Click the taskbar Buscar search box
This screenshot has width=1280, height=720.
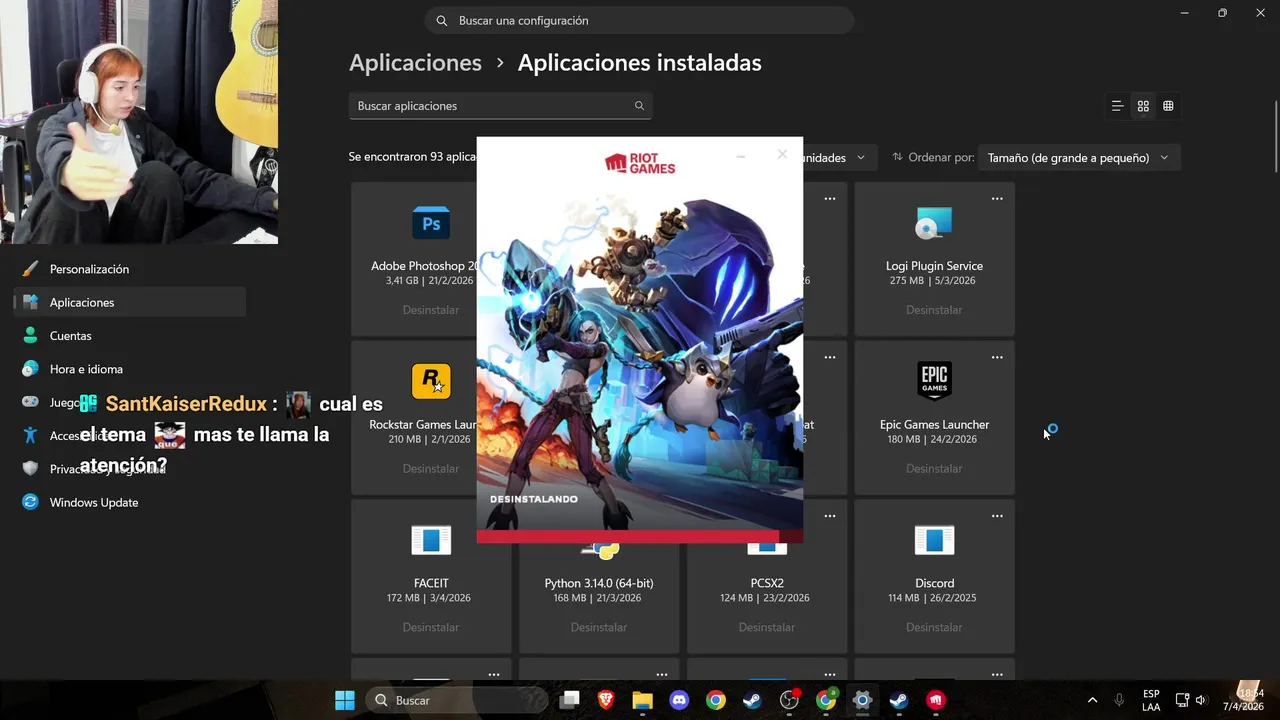click(x=457, y=700)
